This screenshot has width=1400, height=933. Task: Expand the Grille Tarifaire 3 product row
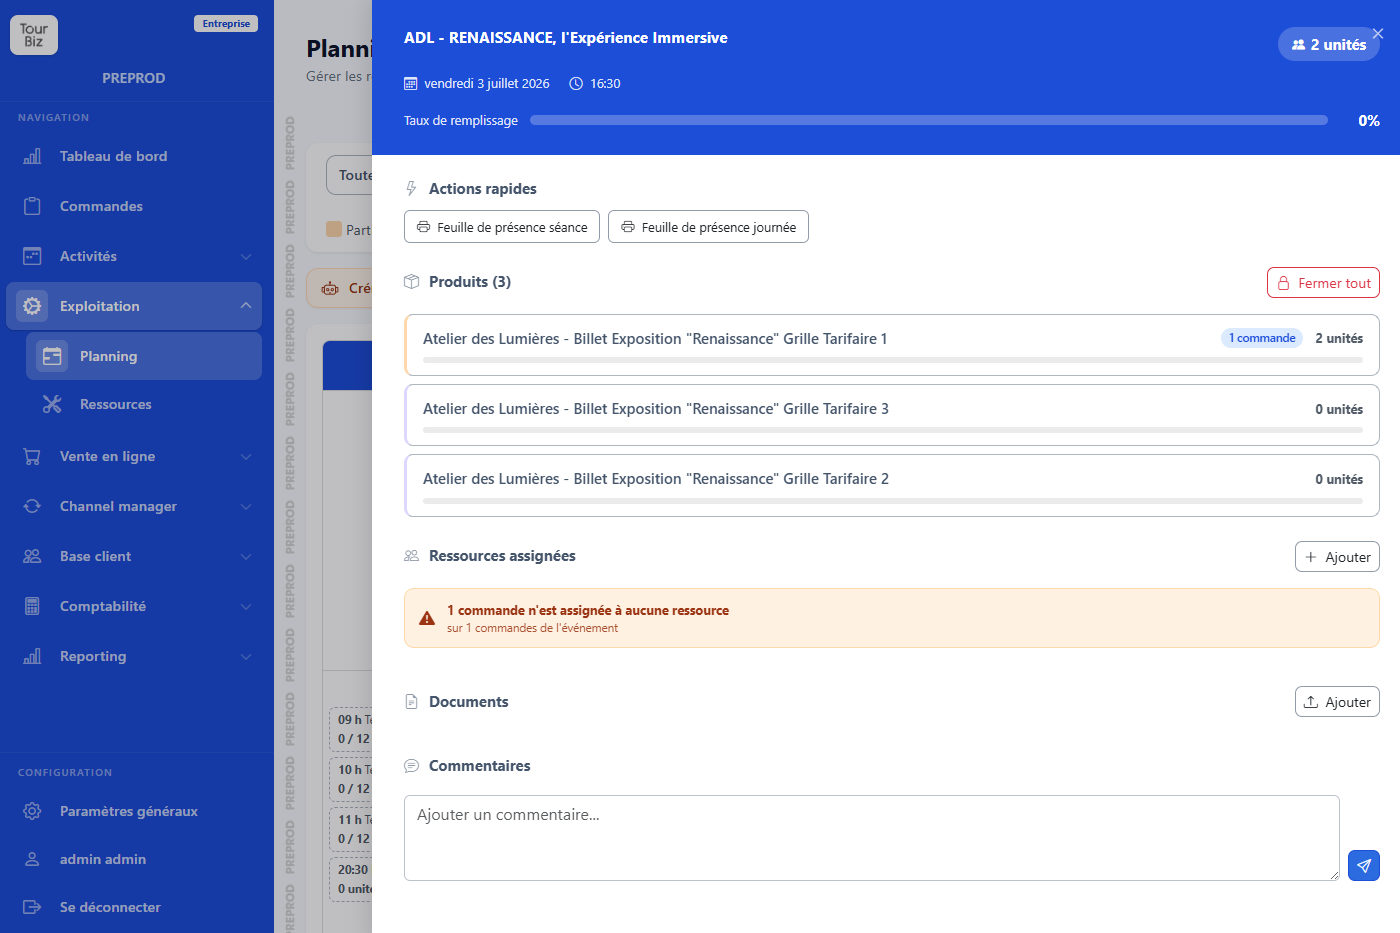(892, 415)
